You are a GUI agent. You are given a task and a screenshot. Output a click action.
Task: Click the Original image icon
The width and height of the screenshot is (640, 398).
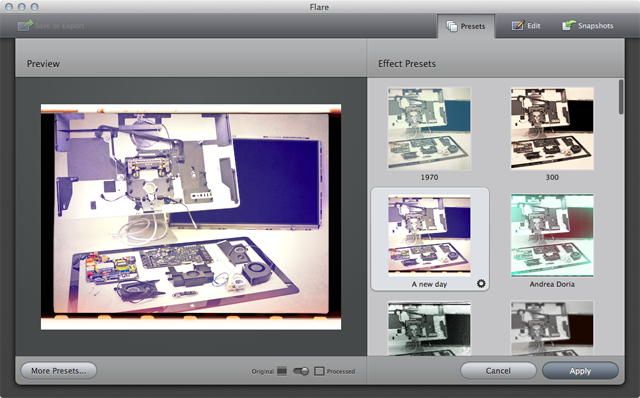pos(282,371)
